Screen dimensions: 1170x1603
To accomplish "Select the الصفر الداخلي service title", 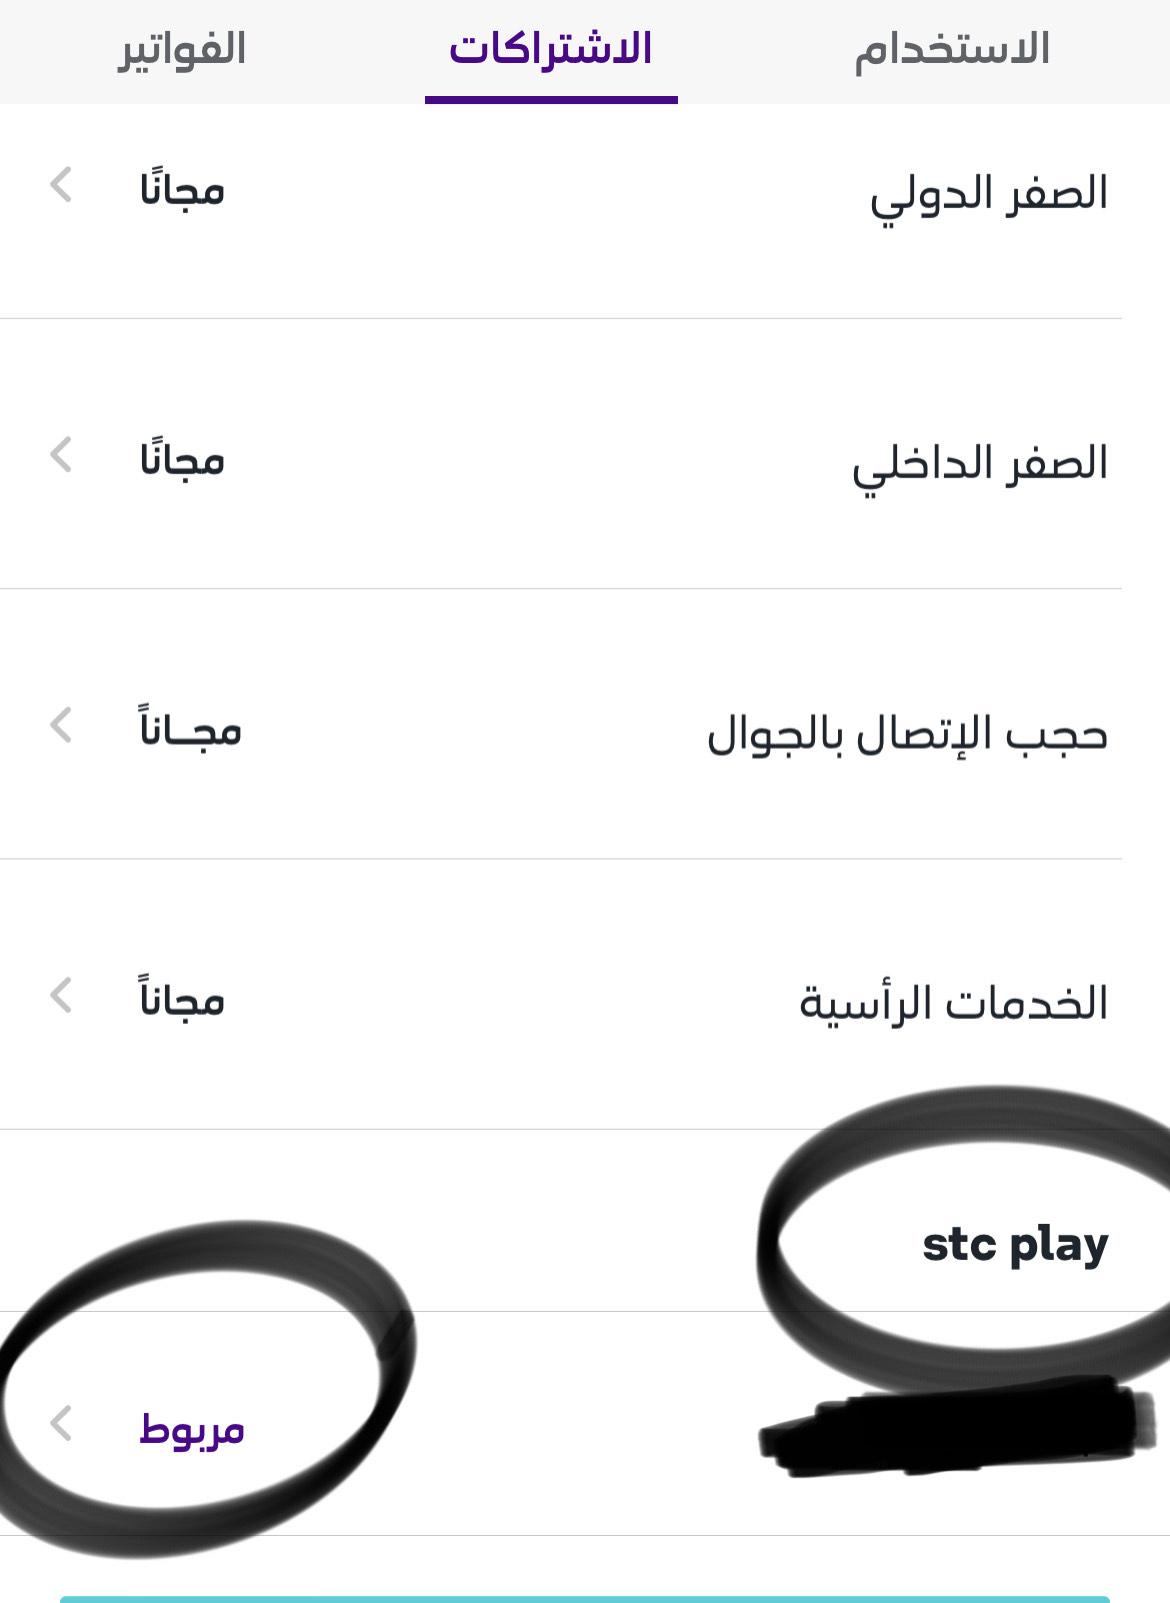I will 980,464.
